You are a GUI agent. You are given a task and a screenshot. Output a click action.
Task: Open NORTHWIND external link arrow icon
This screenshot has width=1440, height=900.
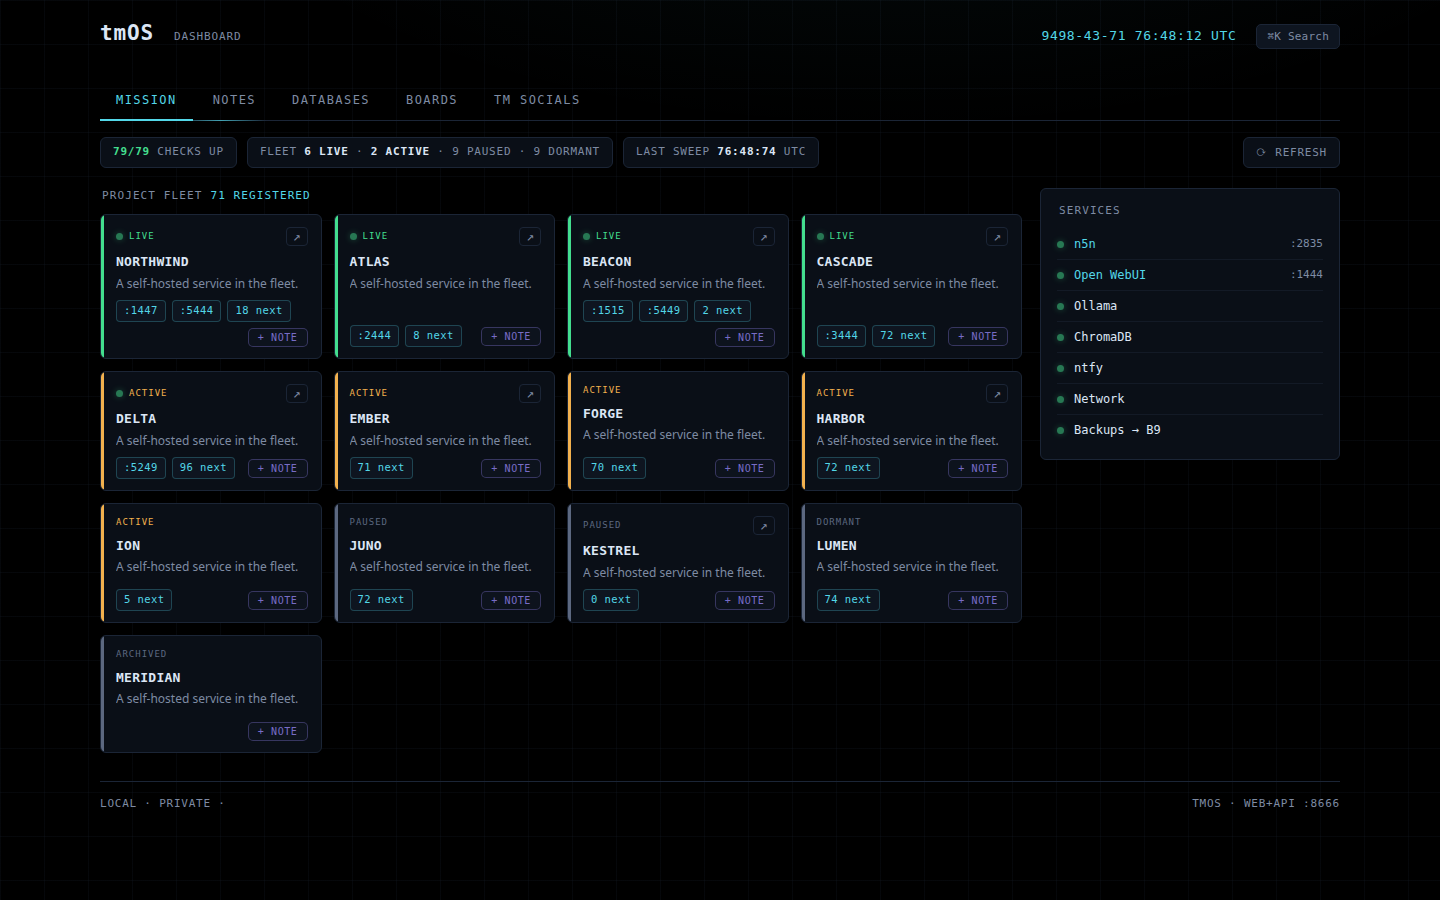[296, 237]
